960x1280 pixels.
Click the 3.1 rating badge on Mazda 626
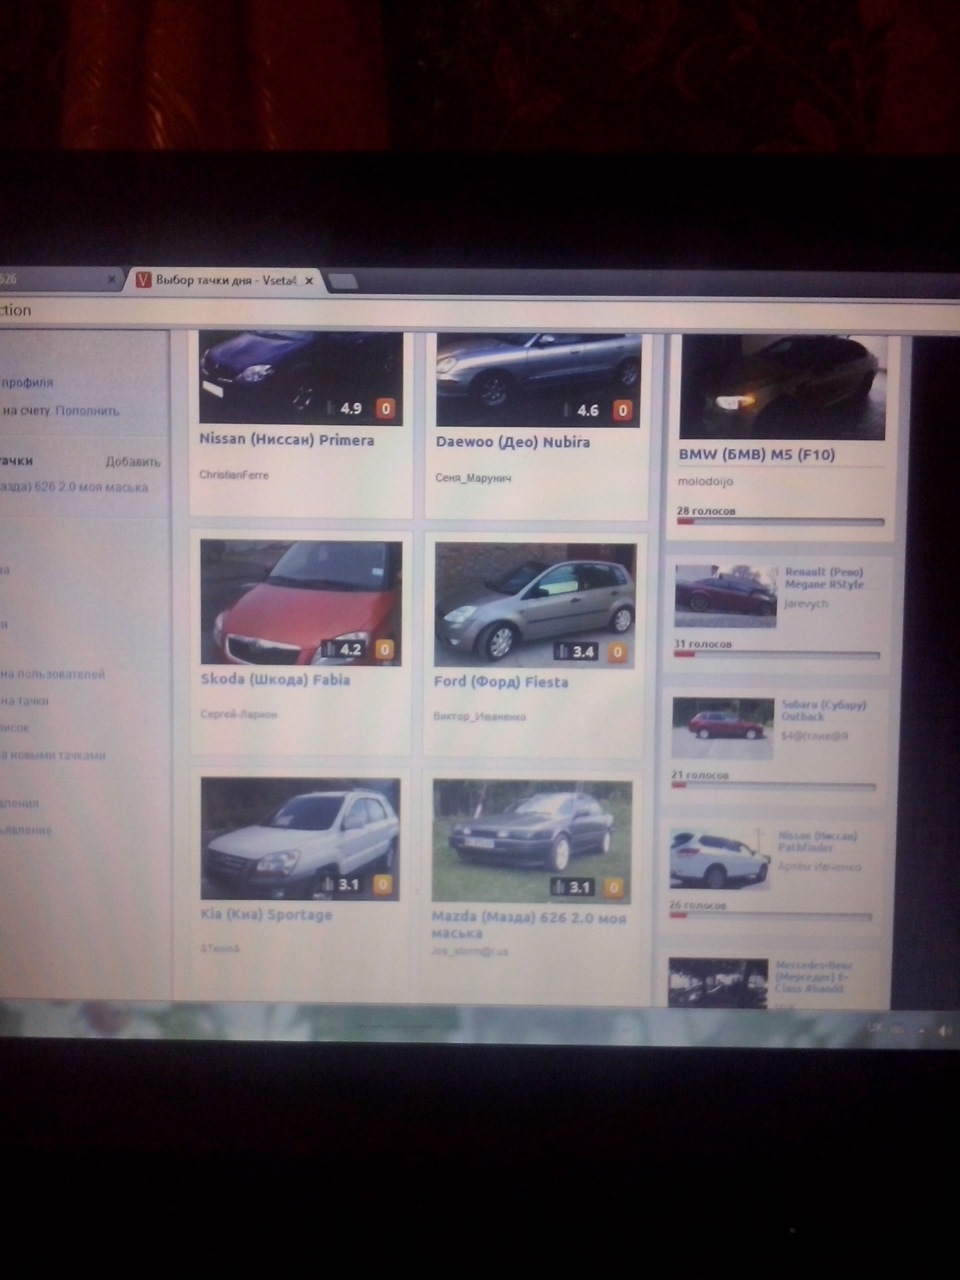(573, 887)
